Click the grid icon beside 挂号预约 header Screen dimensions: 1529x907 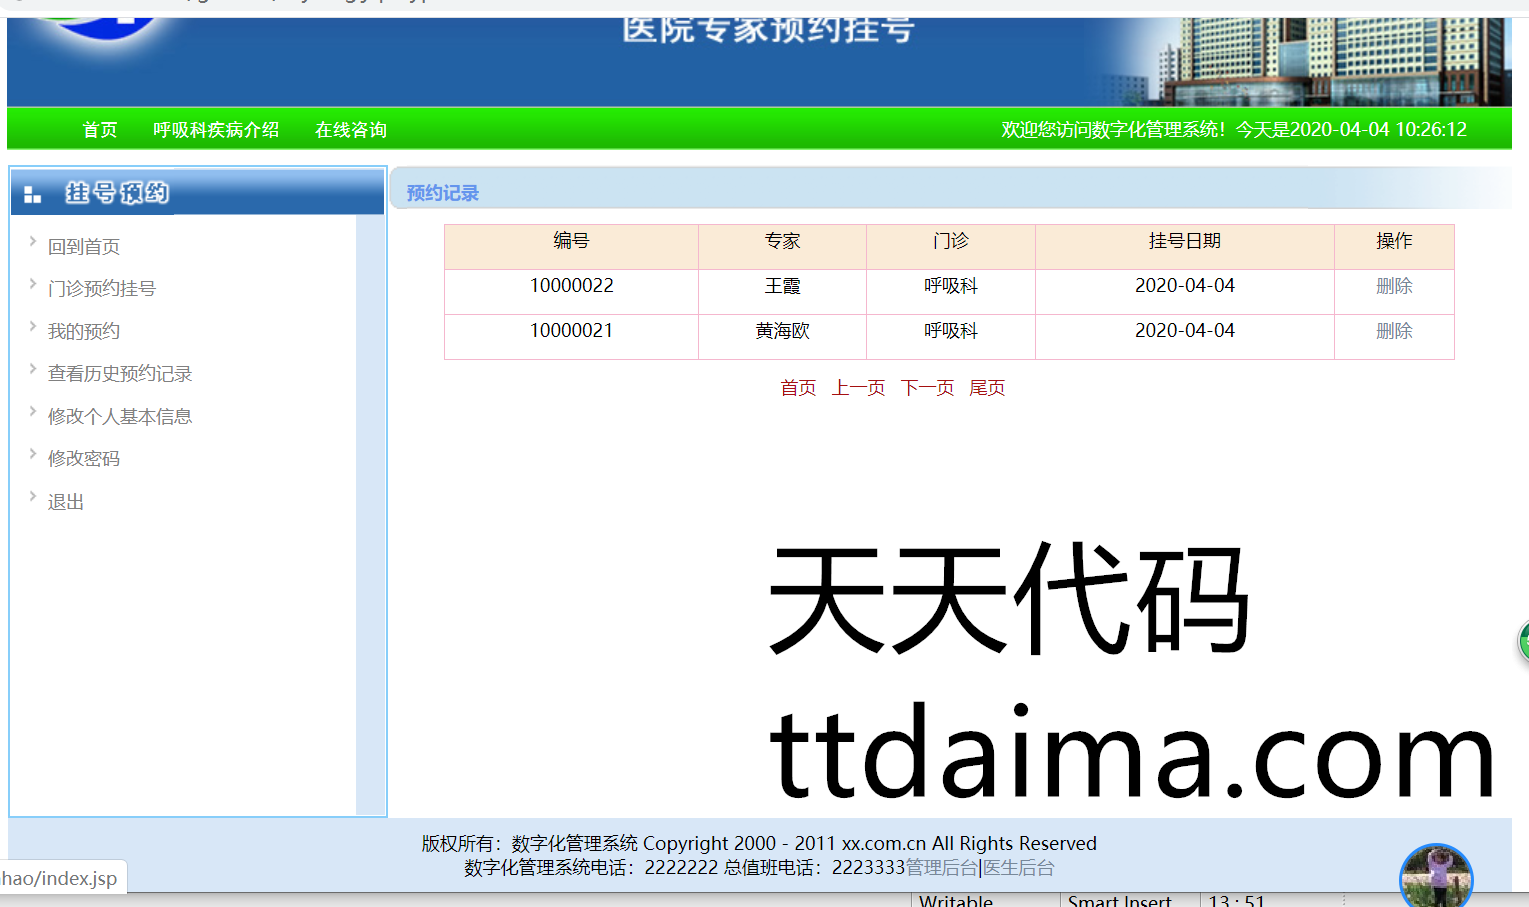click(33, 194)
